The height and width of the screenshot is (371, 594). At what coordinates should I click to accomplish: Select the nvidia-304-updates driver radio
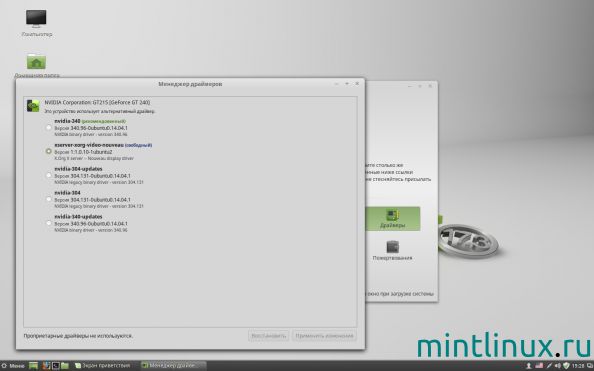(48, 175)
